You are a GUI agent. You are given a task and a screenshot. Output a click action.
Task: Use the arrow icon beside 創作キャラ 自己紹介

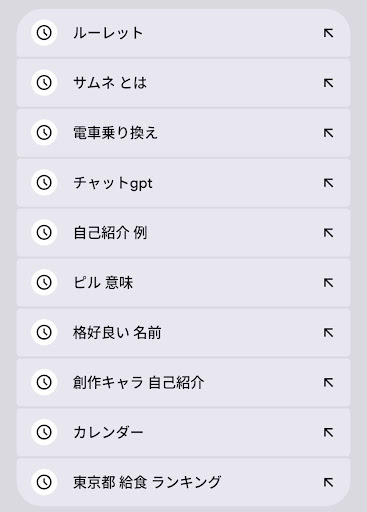click(328, 382)
